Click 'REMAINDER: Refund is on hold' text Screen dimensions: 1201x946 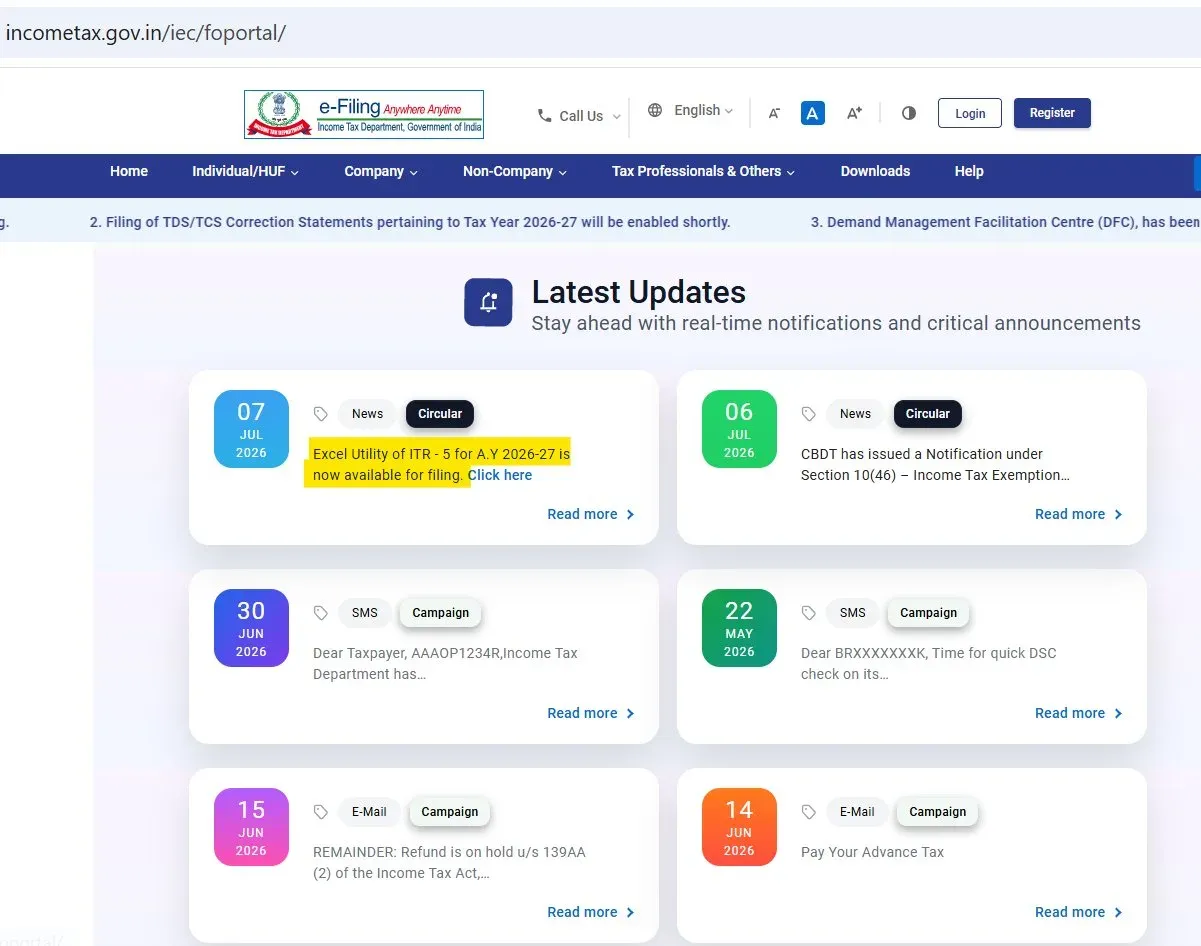[449, 862]
